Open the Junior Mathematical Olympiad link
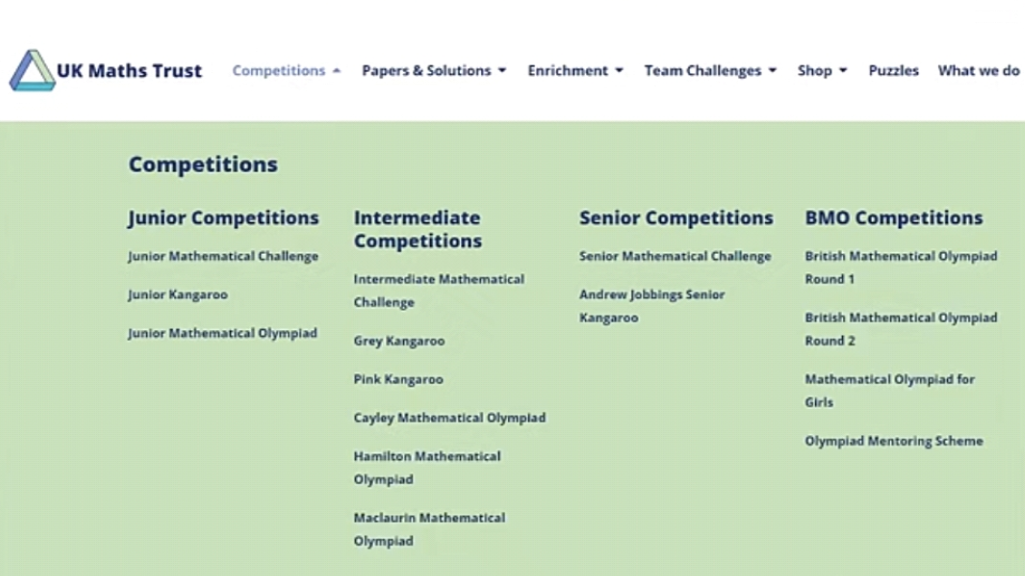The image size is (1025, 576). pyautogui.click(x=222, y=333)
